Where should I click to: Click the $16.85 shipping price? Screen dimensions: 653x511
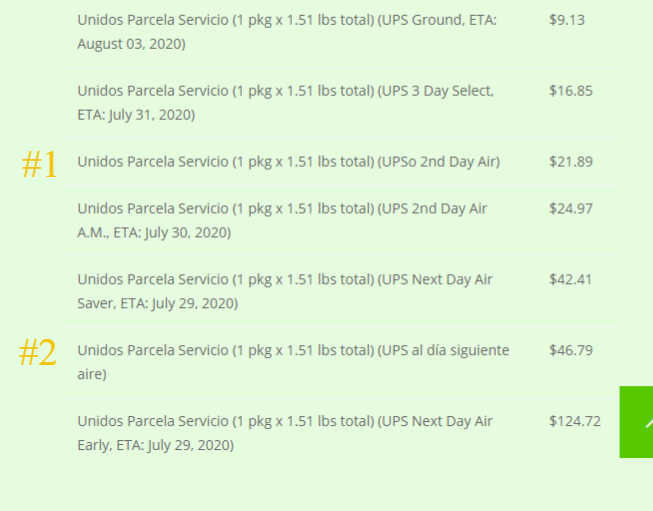[x=571, y=91]
